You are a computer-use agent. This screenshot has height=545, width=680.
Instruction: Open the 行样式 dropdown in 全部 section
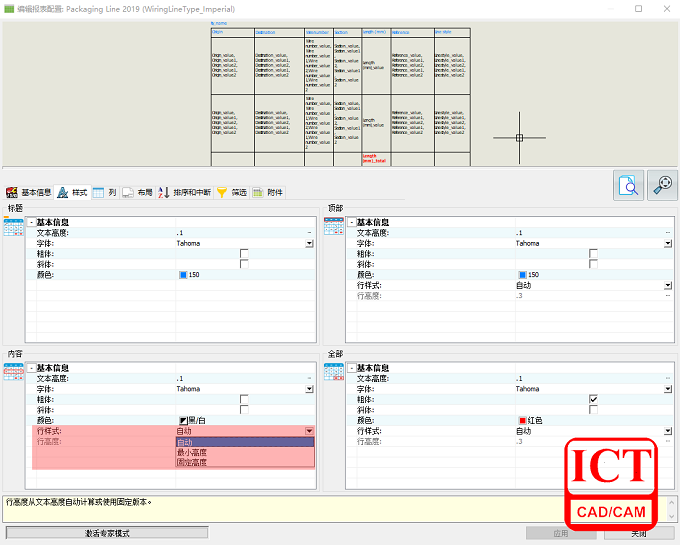pos(668,431)
